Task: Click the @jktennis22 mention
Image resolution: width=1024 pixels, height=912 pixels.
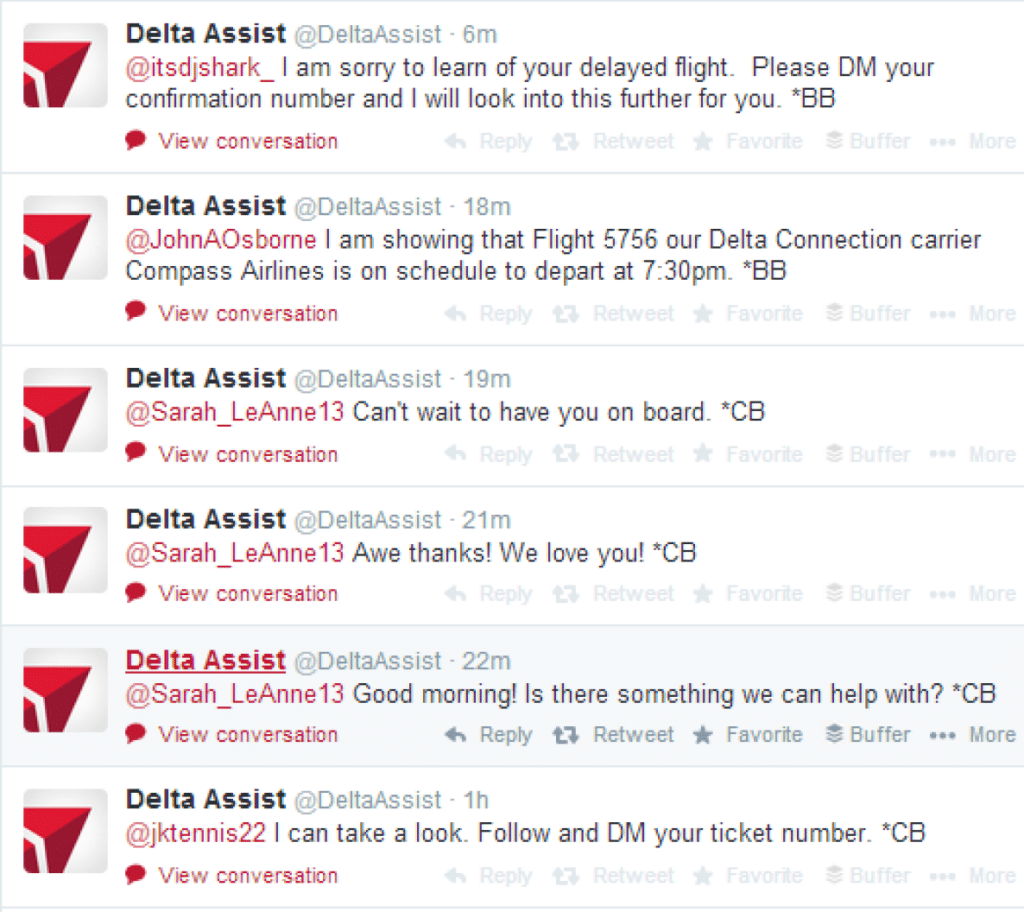Action: click(x=196, y=832)
